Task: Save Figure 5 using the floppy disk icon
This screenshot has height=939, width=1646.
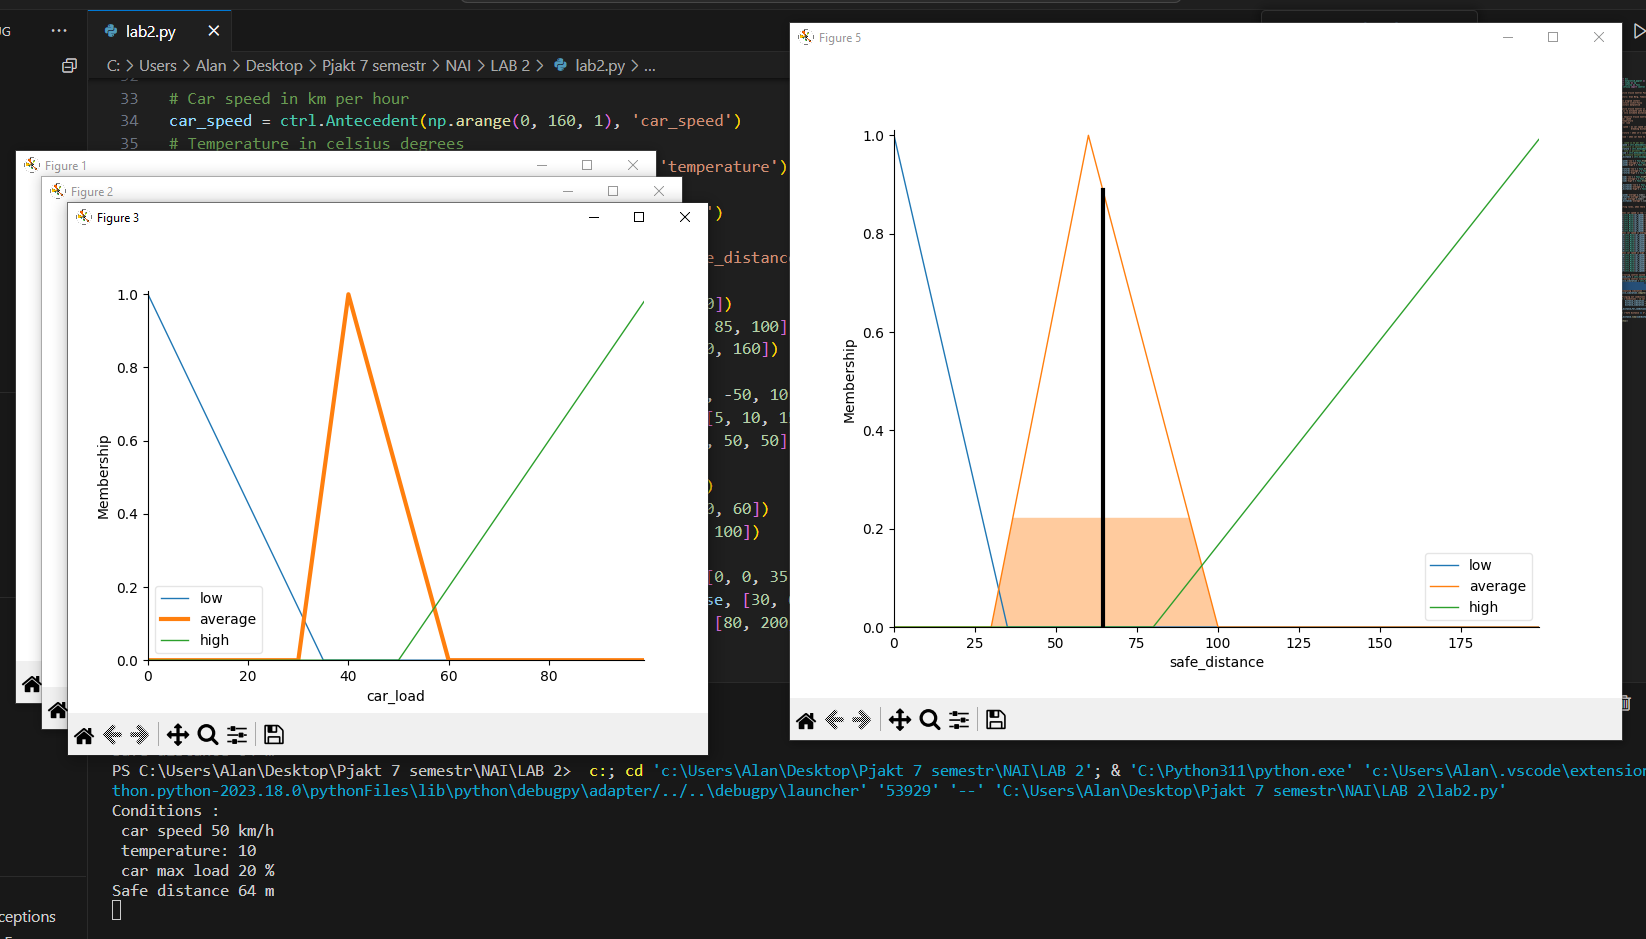Action: point(995,719)
